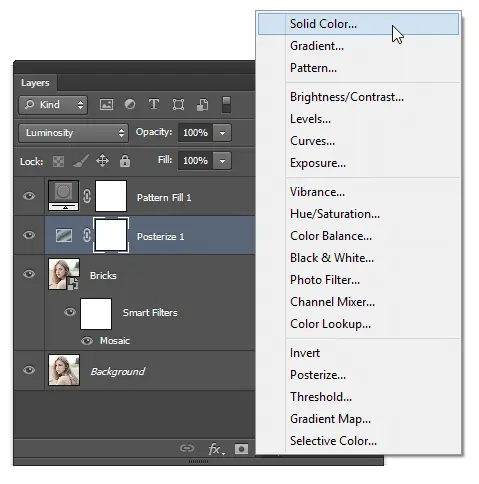Toggle Smart Filters visibility eye
479x484 pixels.
tap(70, 312)
